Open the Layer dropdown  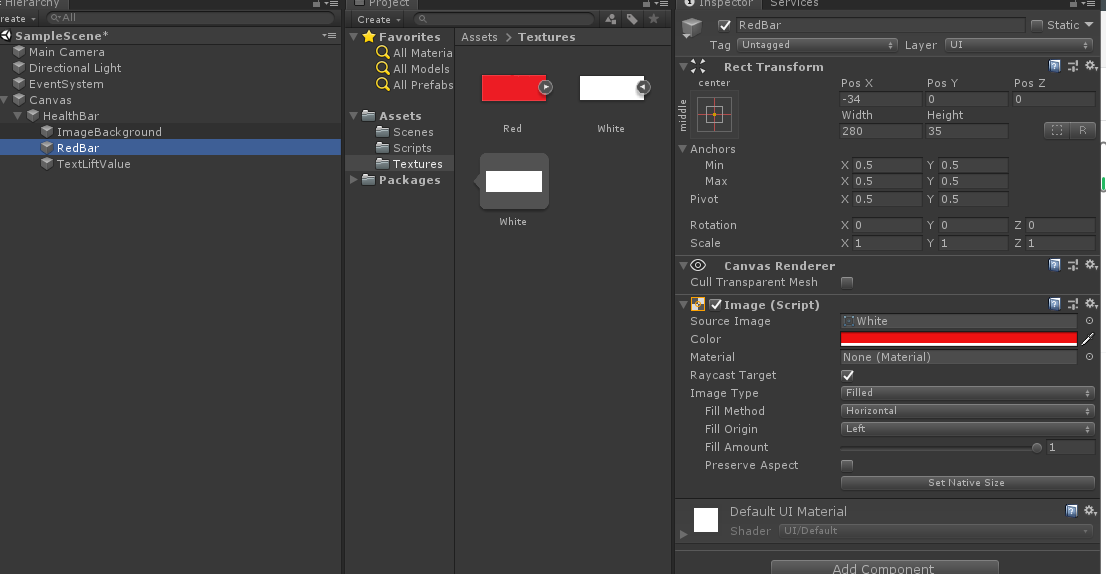[1019, 44]
